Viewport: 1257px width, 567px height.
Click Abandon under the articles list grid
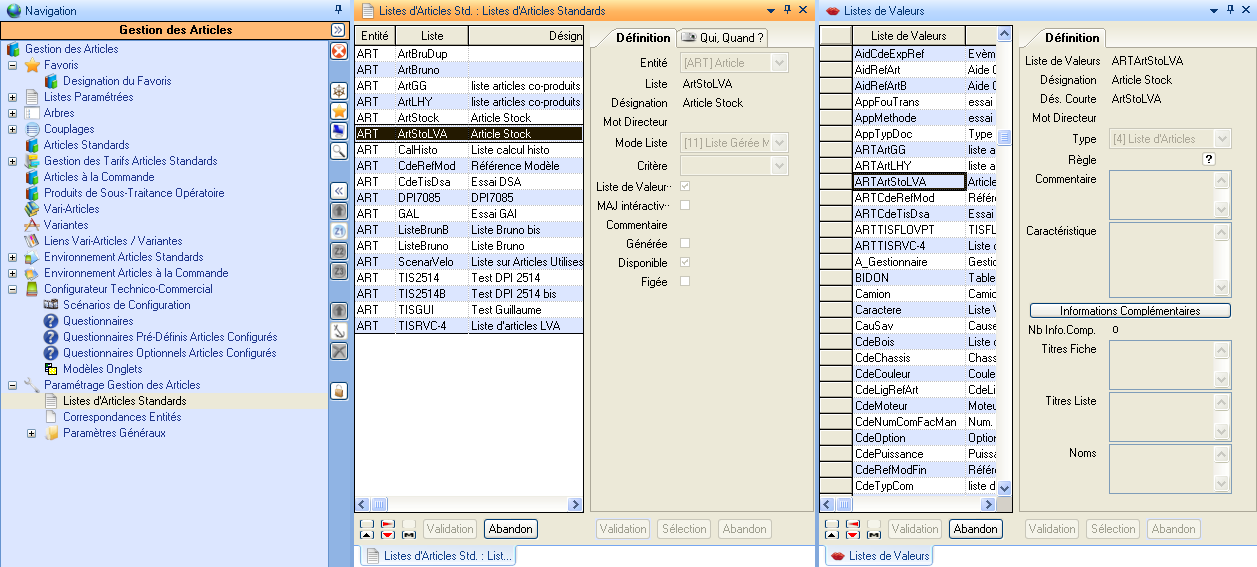click(511, 529)
